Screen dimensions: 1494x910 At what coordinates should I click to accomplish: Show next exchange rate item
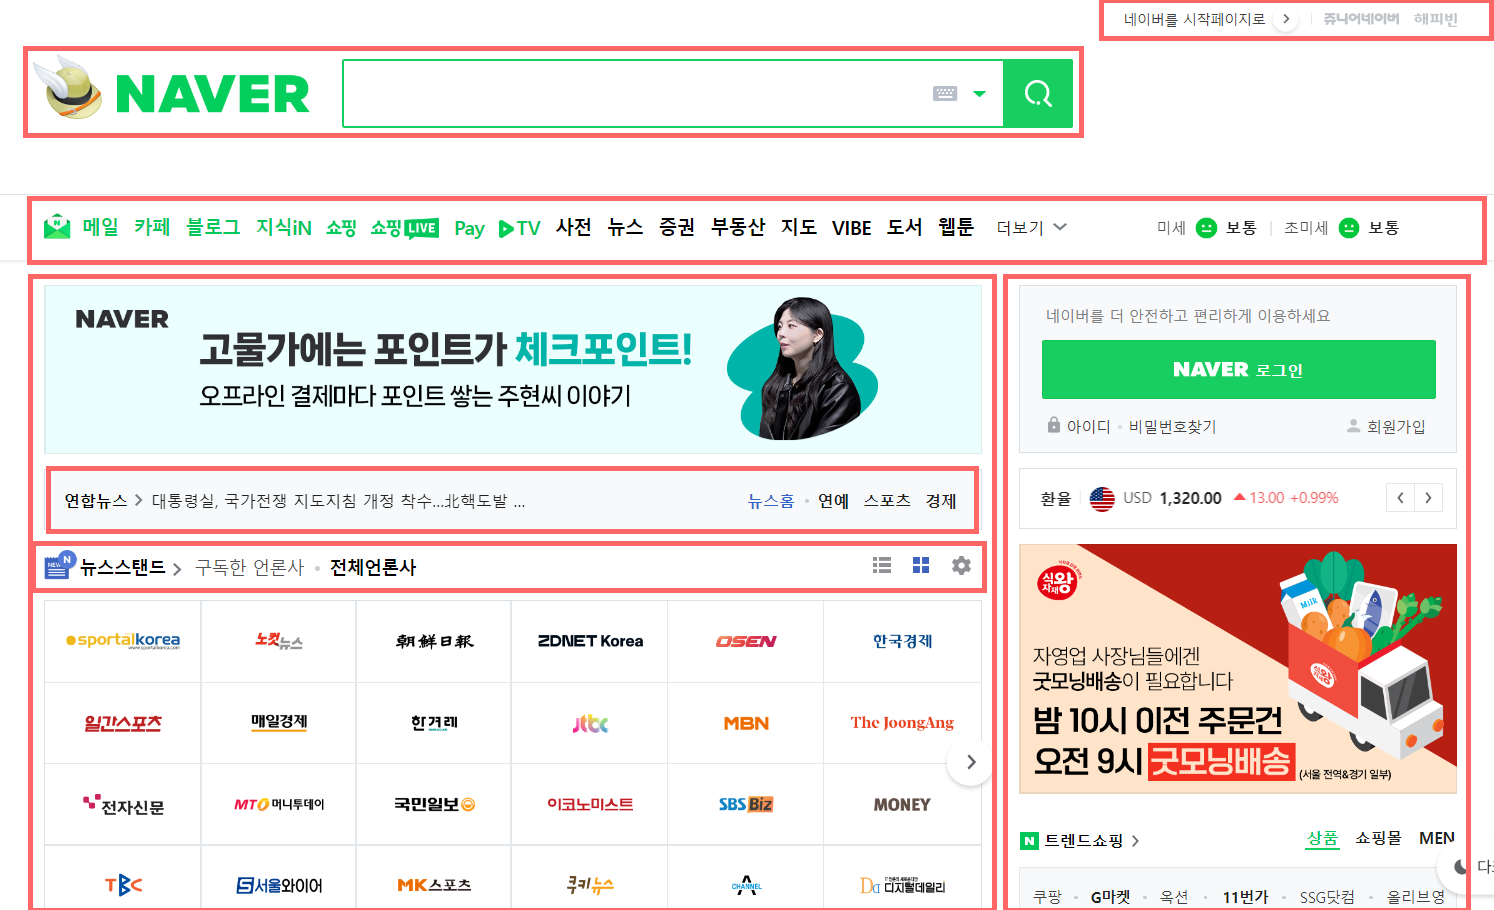pyautogui.click(x=1428, y=497)
